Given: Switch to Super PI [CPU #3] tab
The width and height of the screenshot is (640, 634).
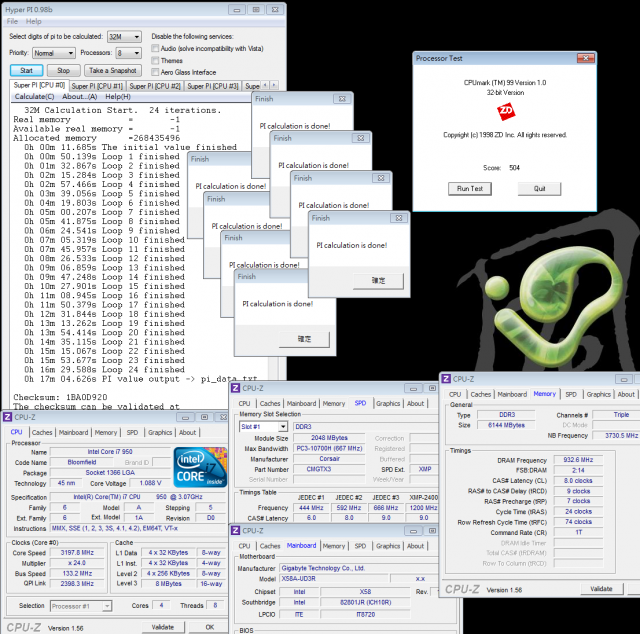Looking at the screenshot, I should (213, 86).
